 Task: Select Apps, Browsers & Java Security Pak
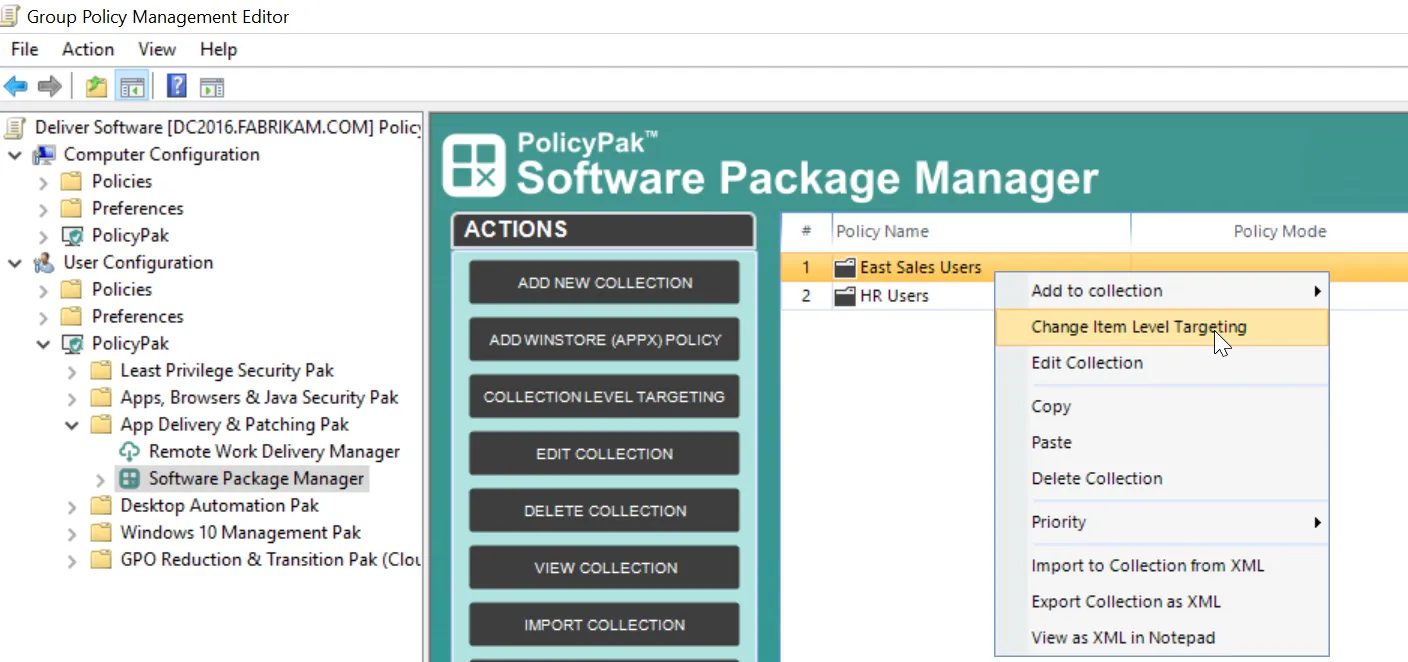259,398
